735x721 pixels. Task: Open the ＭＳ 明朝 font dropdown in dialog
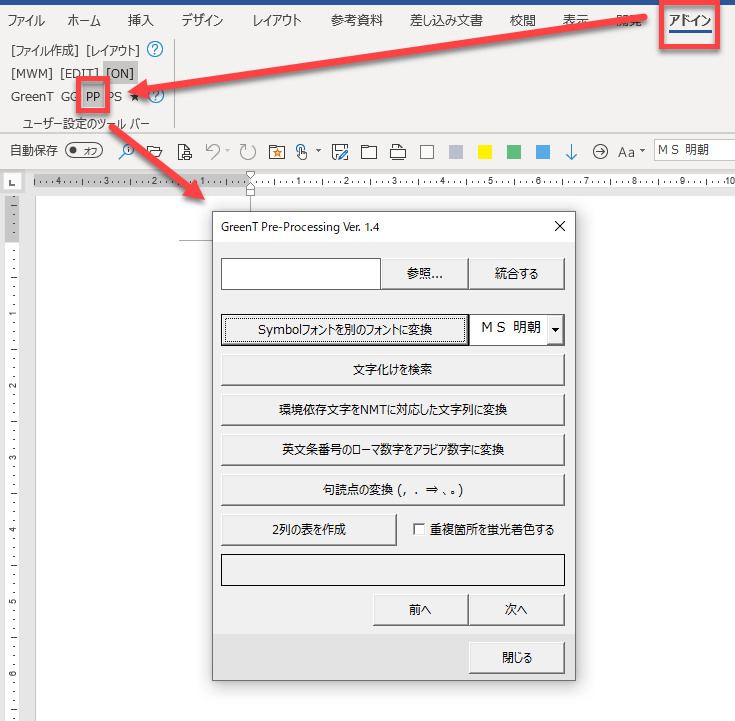(556, 329)
